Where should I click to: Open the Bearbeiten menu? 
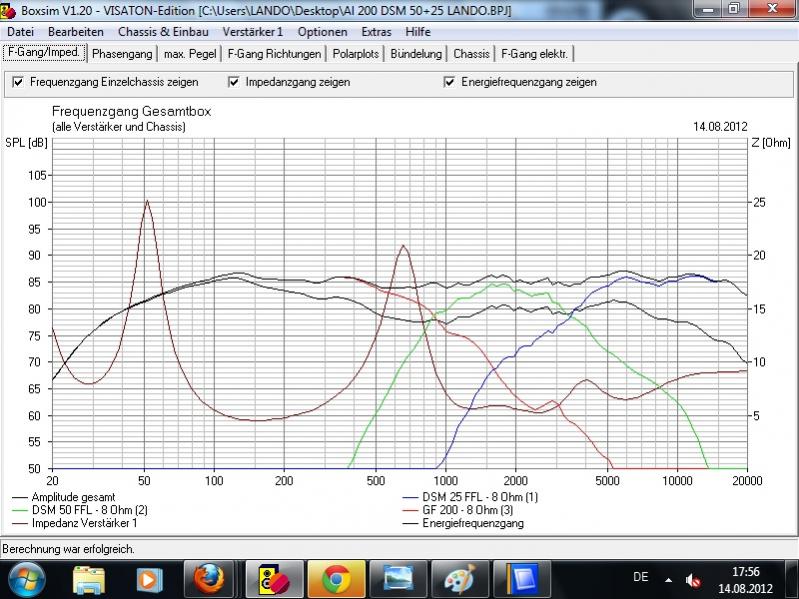pyautogui.click(x=75, y=32)
